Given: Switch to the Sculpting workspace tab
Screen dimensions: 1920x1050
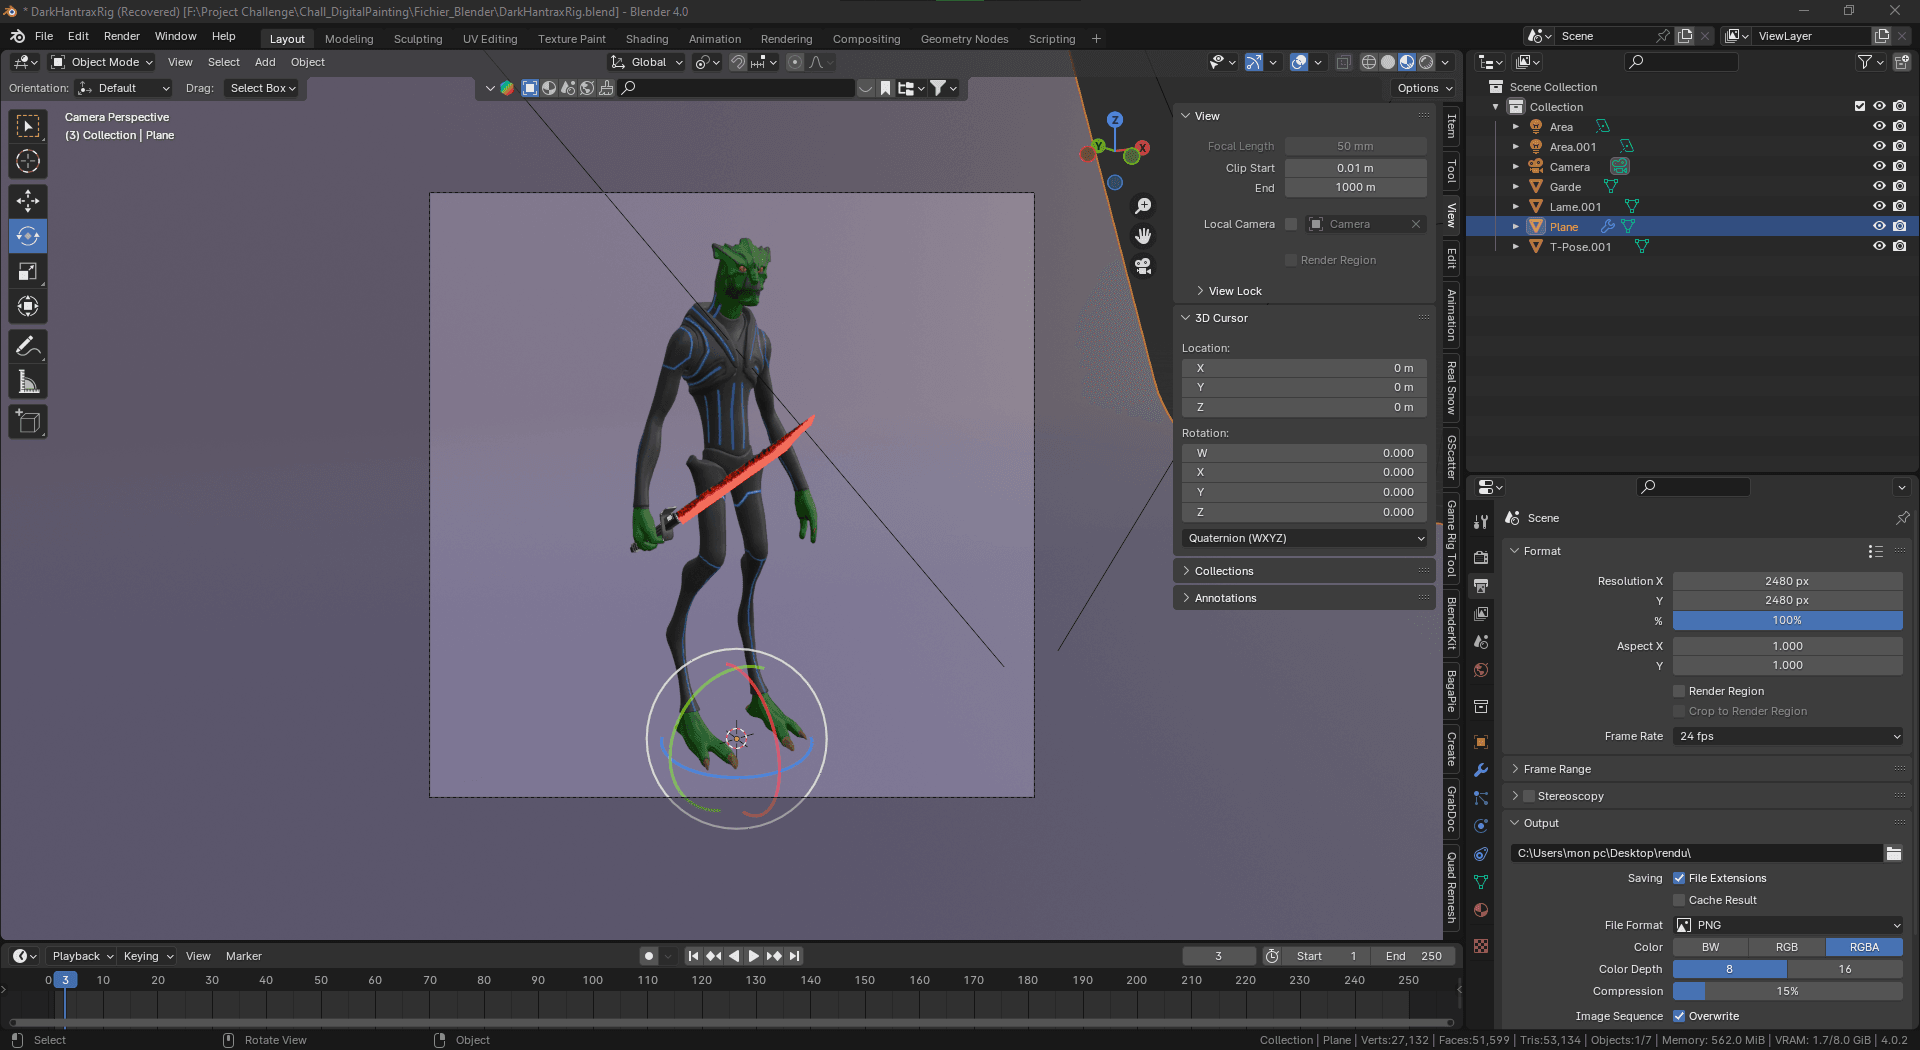Looking at the screenshot, I should (418, 39).
